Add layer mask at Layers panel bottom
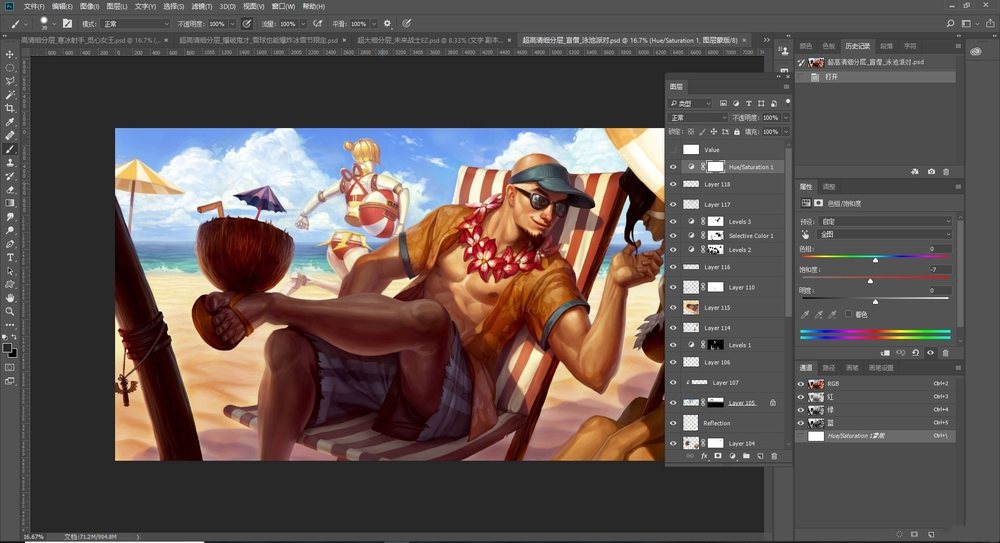The width and height of the screenshot is (1000, 543). pos(718,456)
